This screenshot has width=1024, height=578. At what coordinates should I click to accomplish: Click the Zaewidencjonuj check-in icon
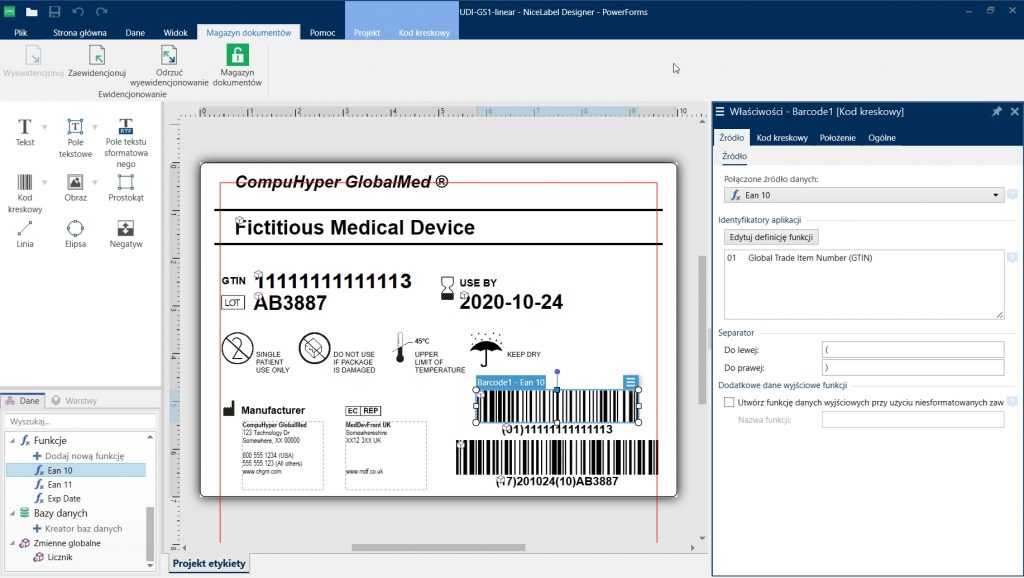(x=97, y=56)
